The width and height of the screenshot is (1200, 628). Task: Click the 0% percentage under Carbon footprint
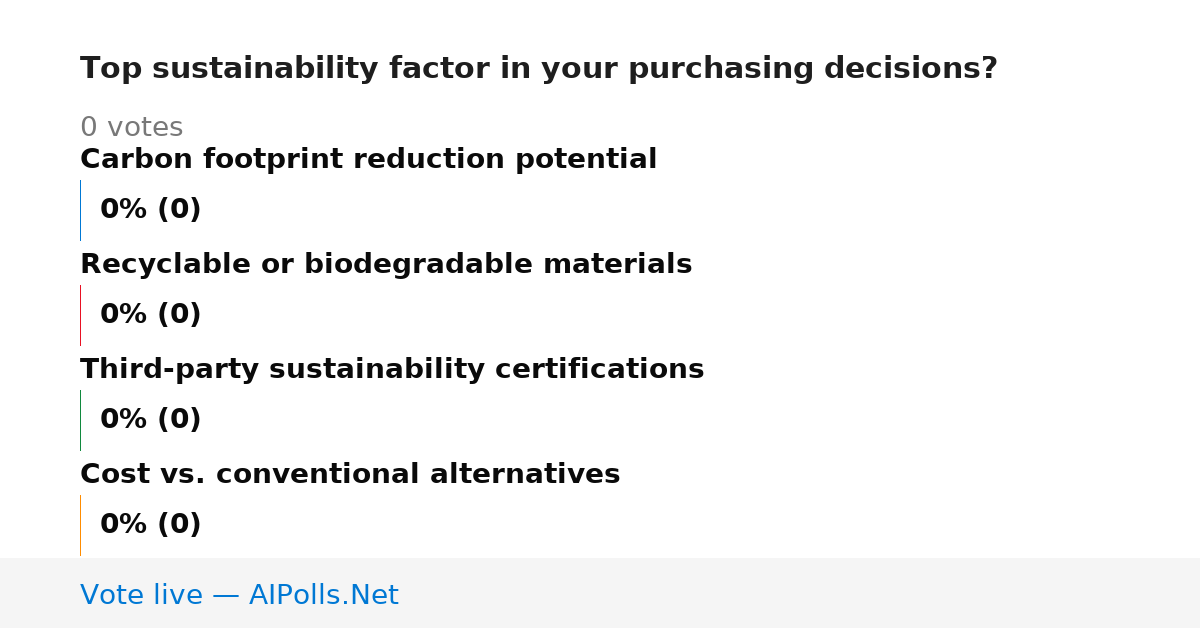(x=124, y=210)
